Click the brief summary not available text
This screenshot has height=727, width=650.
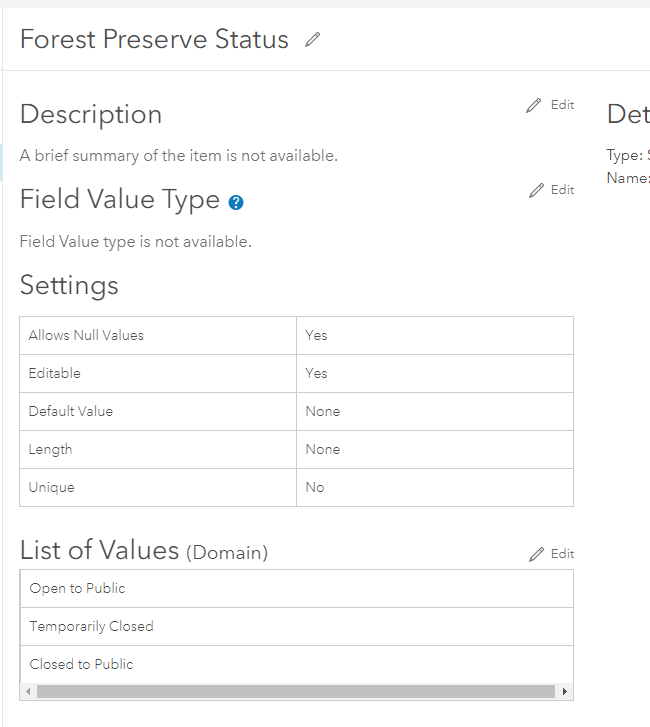point(179,155)
